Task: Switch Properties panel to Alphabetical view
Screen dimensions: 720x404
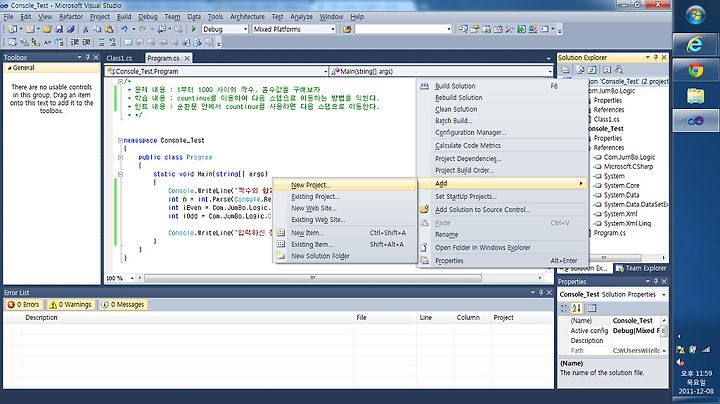Action: (x=577, y=308)
